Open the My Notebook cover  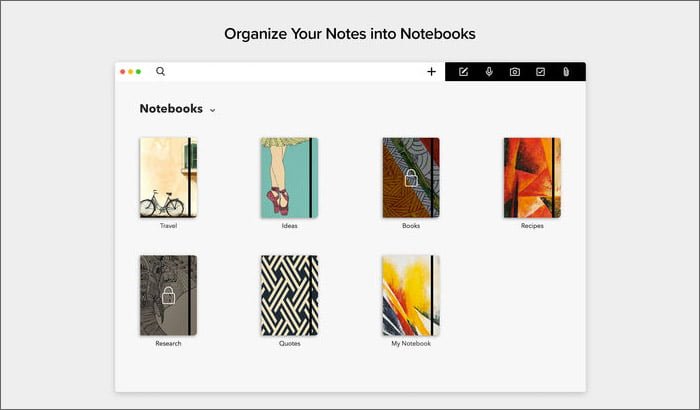(411, 295)
